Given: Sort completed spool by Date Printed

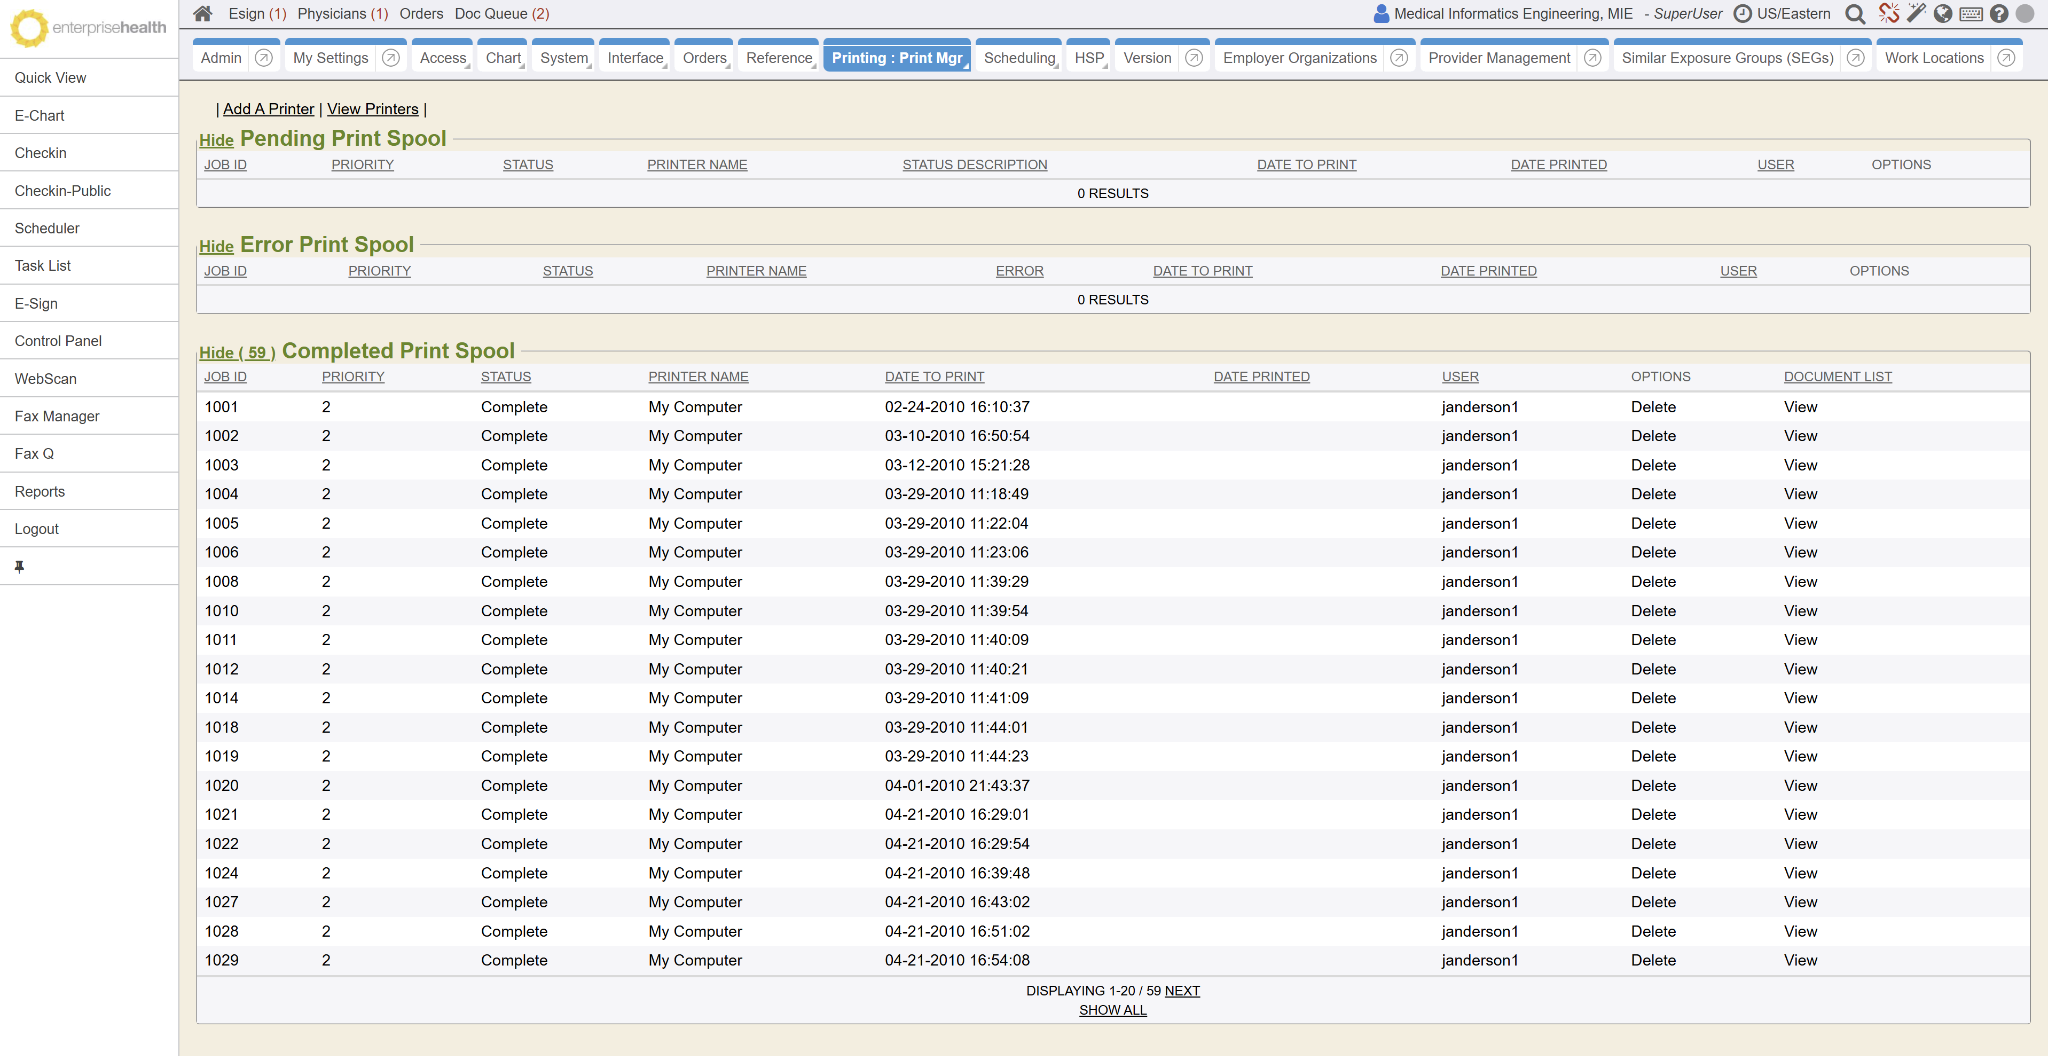Looking at the screenshot, I should point(1261,377).
